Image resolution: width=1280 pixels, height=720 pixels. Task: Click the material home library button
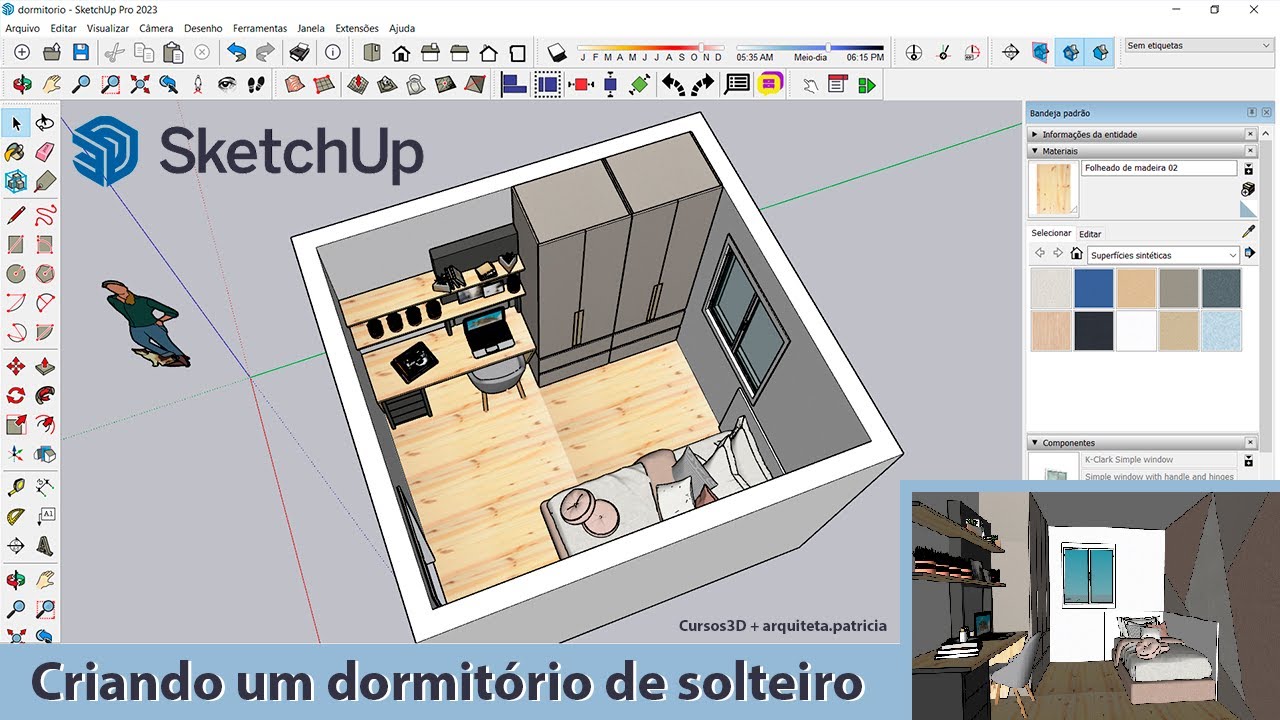(1077, 254)
